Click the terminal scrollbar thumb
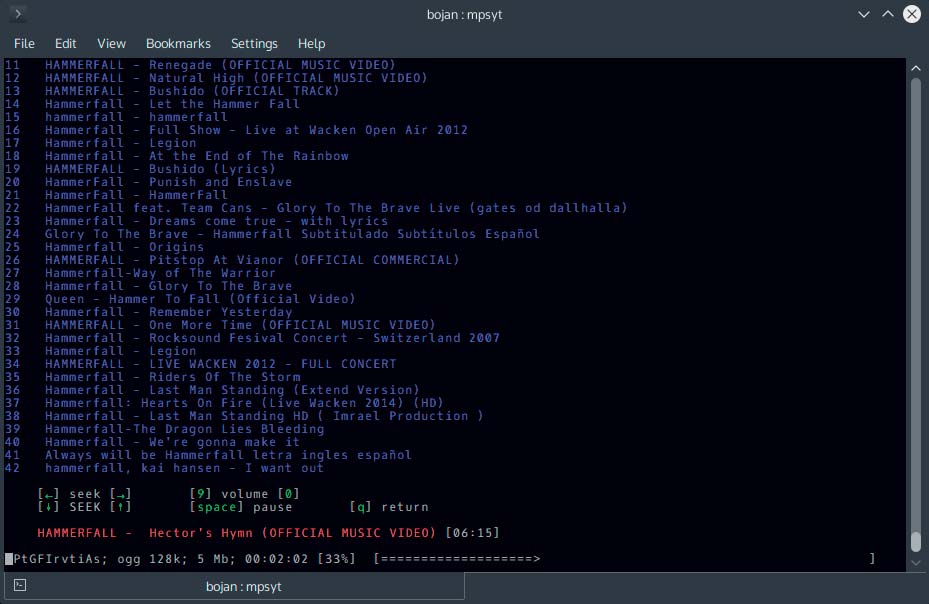Viewport: 929px width, 604px height. pyautogui.click(x=916, y=541)
